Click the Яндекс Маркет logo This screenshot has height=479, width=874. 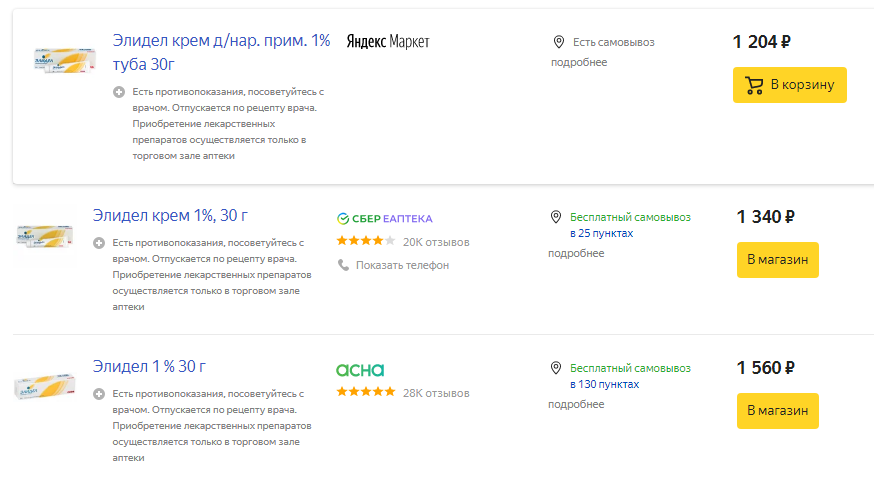tap(388, 42)
